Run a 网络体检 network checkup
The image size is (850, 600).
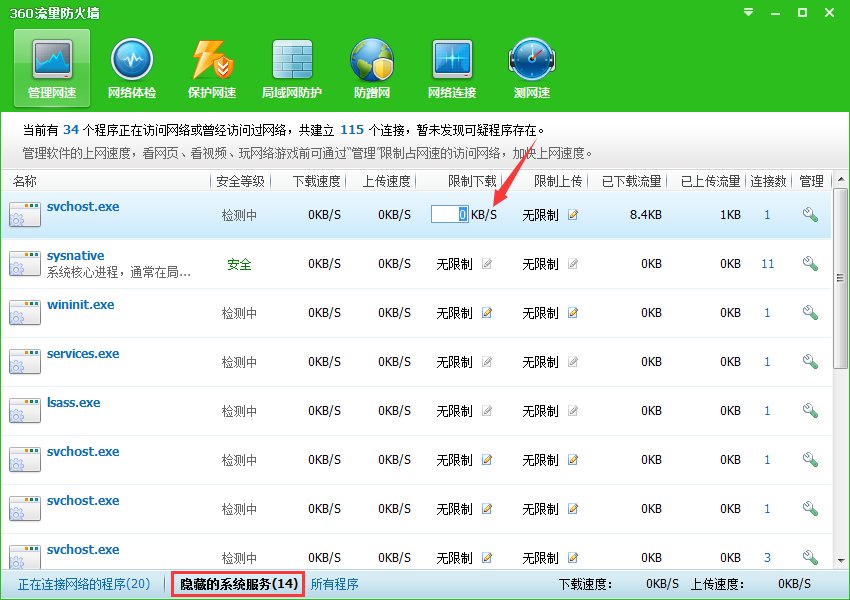click(131, 67)
